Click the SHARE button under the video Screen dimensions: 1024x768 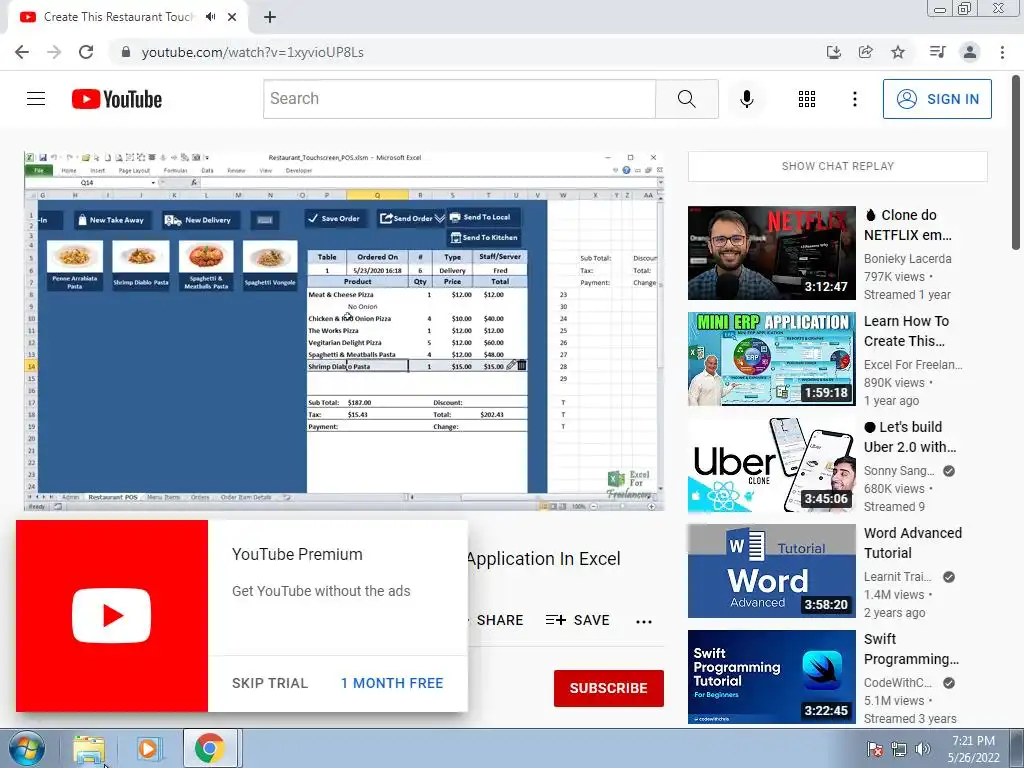coord(500,620)
